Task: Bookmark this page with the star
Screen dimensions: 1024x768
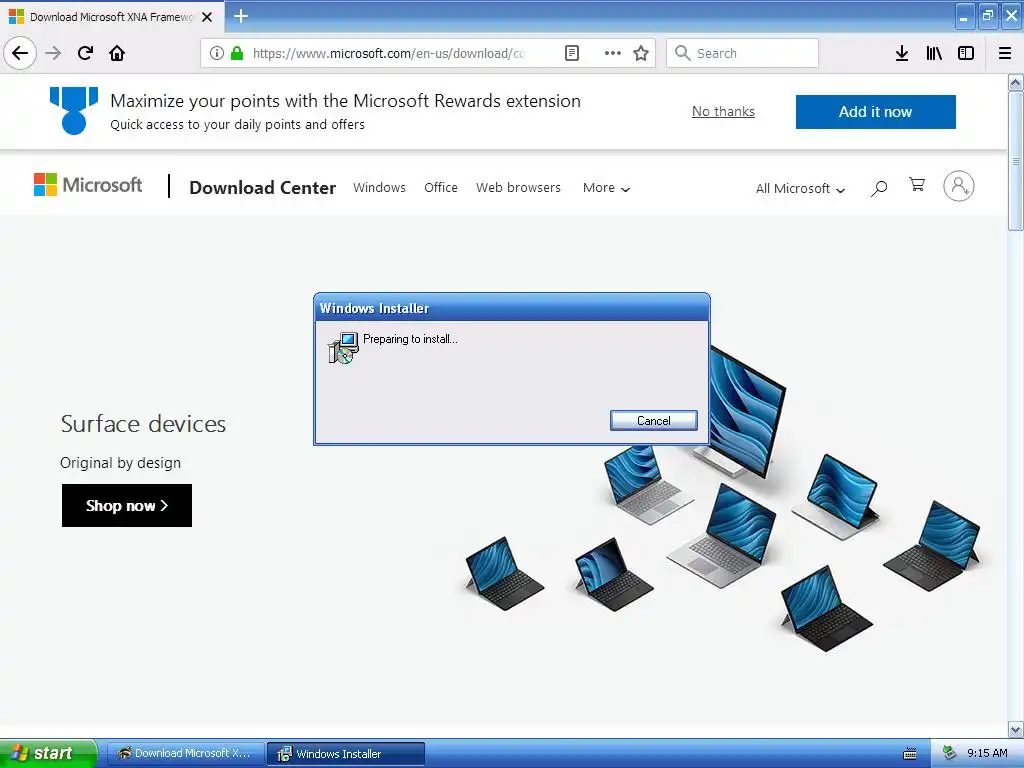Action: [x=641, y=53]
